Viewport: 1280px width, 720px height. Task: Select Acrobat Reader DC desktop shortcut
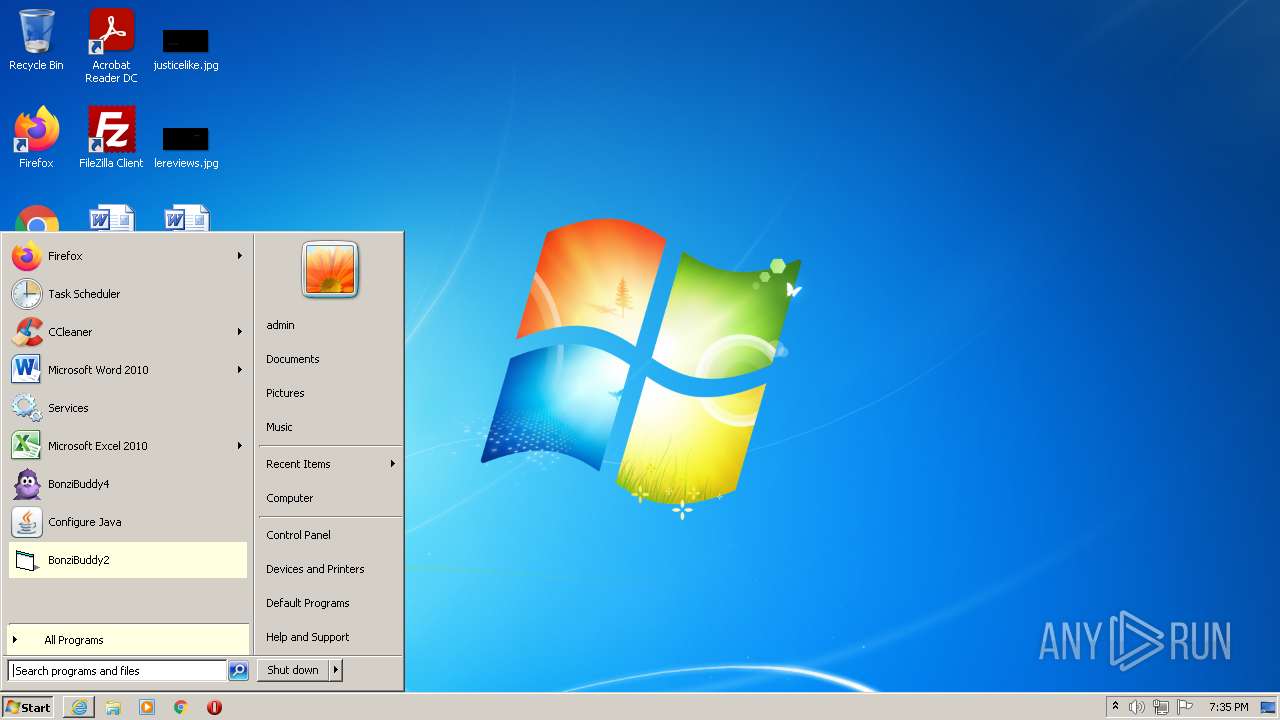(111, 46)
